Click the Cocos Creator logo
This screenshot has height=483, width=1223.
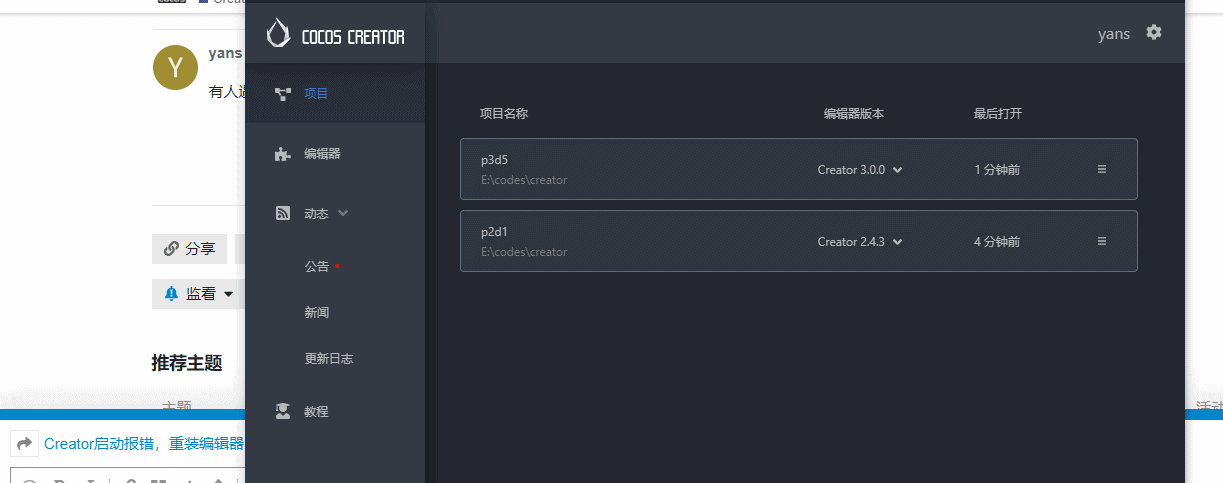tap(335, 34)
